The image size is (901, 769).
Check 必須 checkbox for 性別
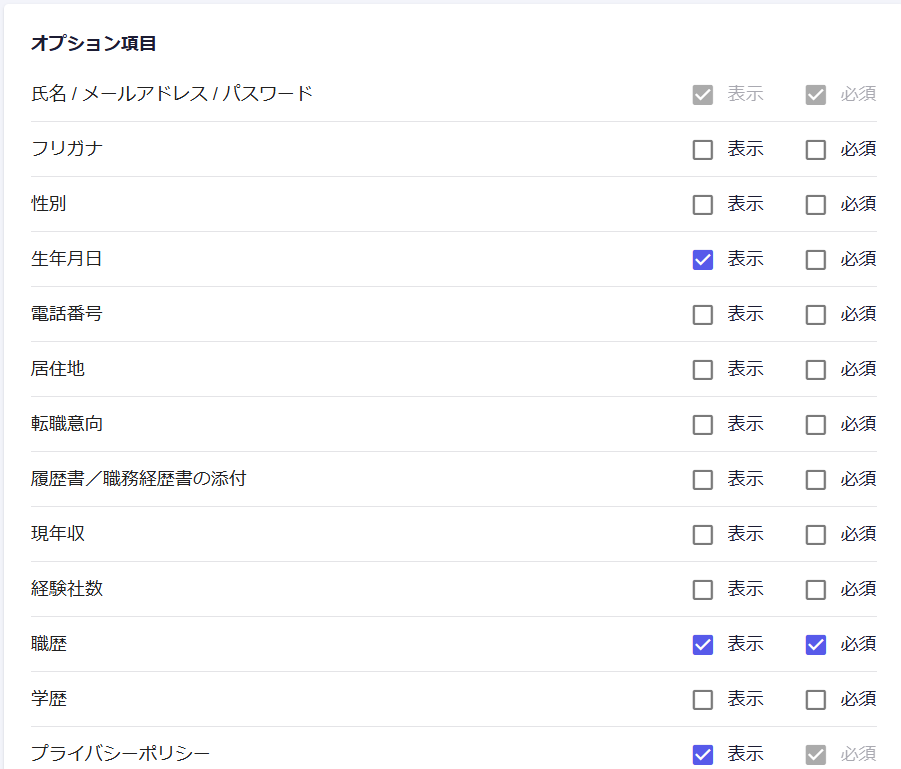[x=816, y=205]
